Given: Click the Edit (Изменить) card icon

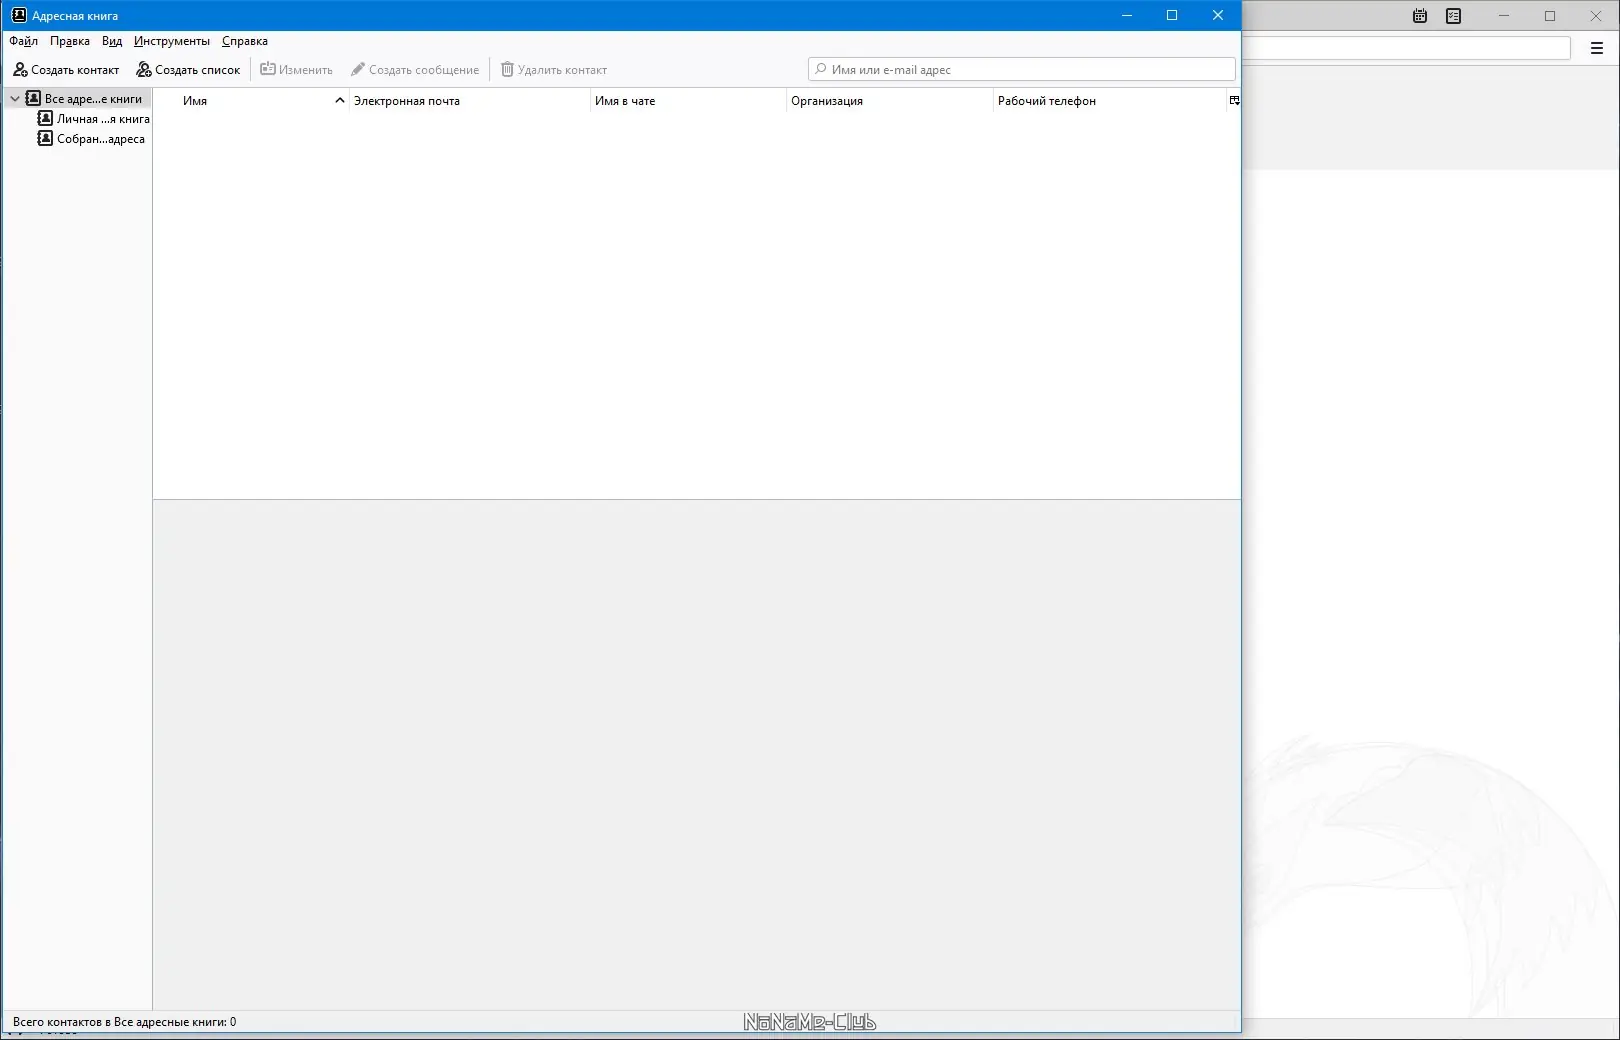Looking at the screenshot, I should [268, 69].
